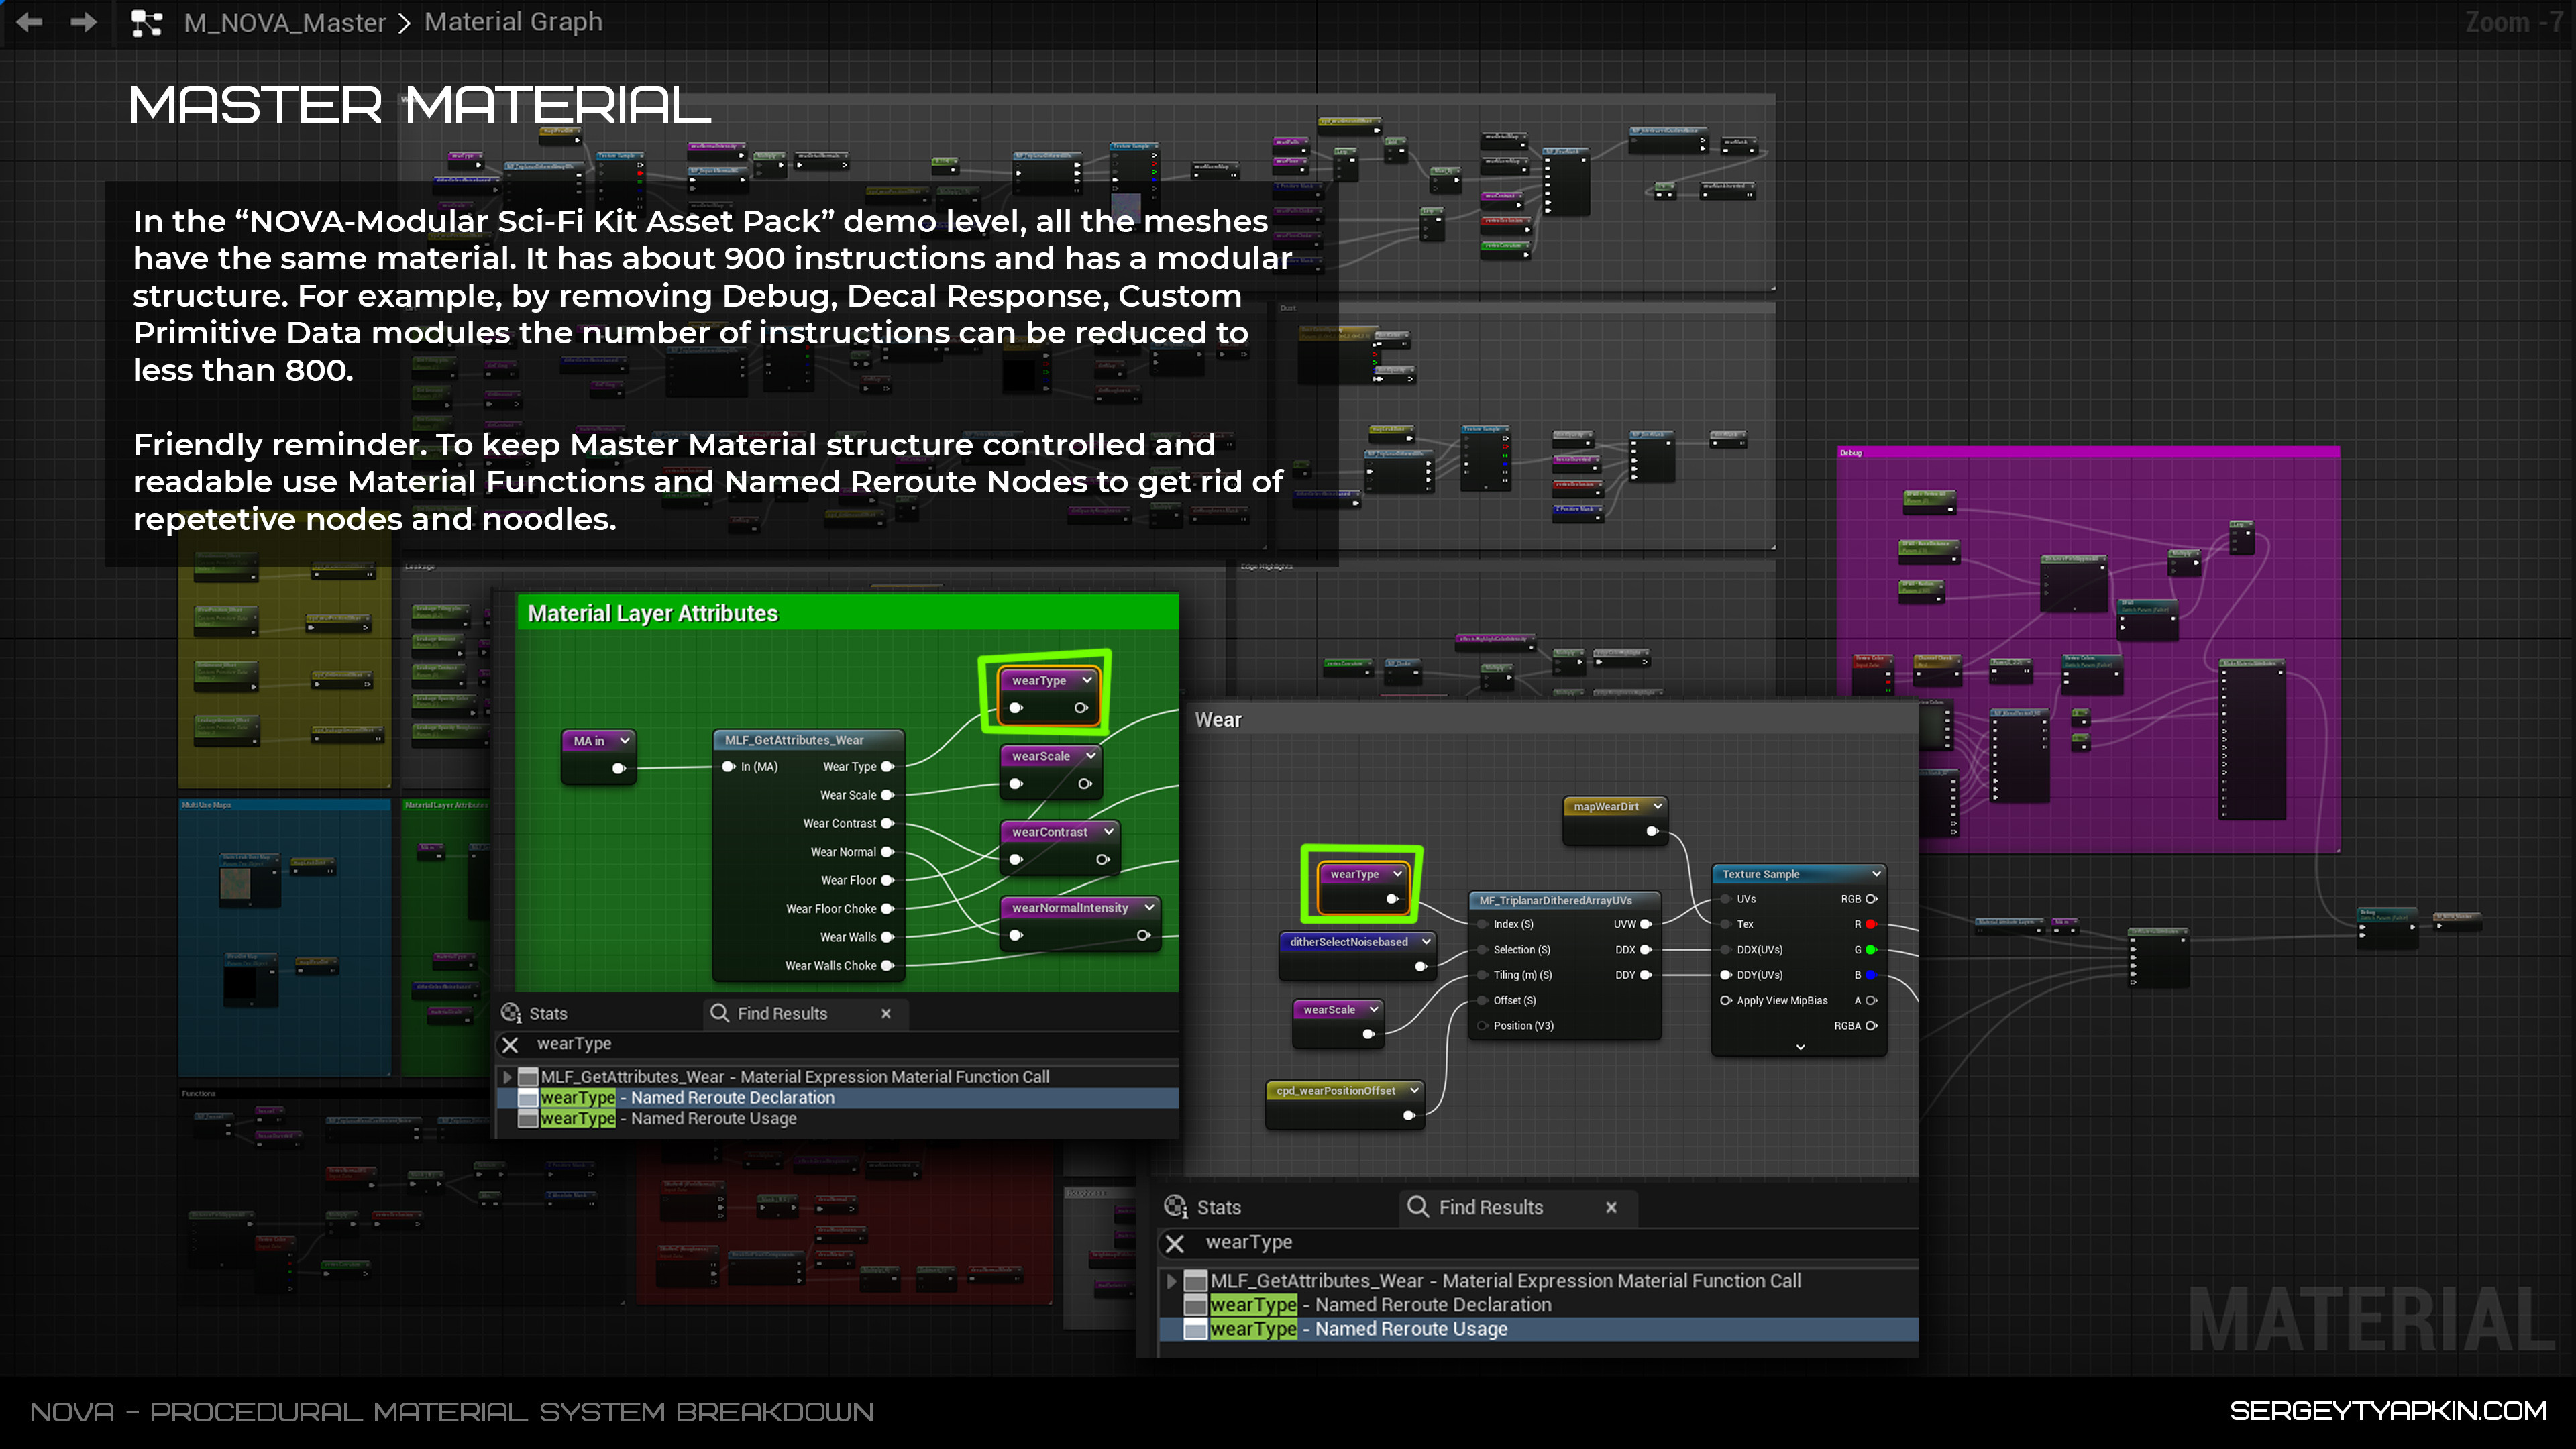The width and height of the screenshot is (2576, 1449).
Task: Select Named Reroute Declaration result in Material Layer Attributes panel
Action: pos(838,1098)
